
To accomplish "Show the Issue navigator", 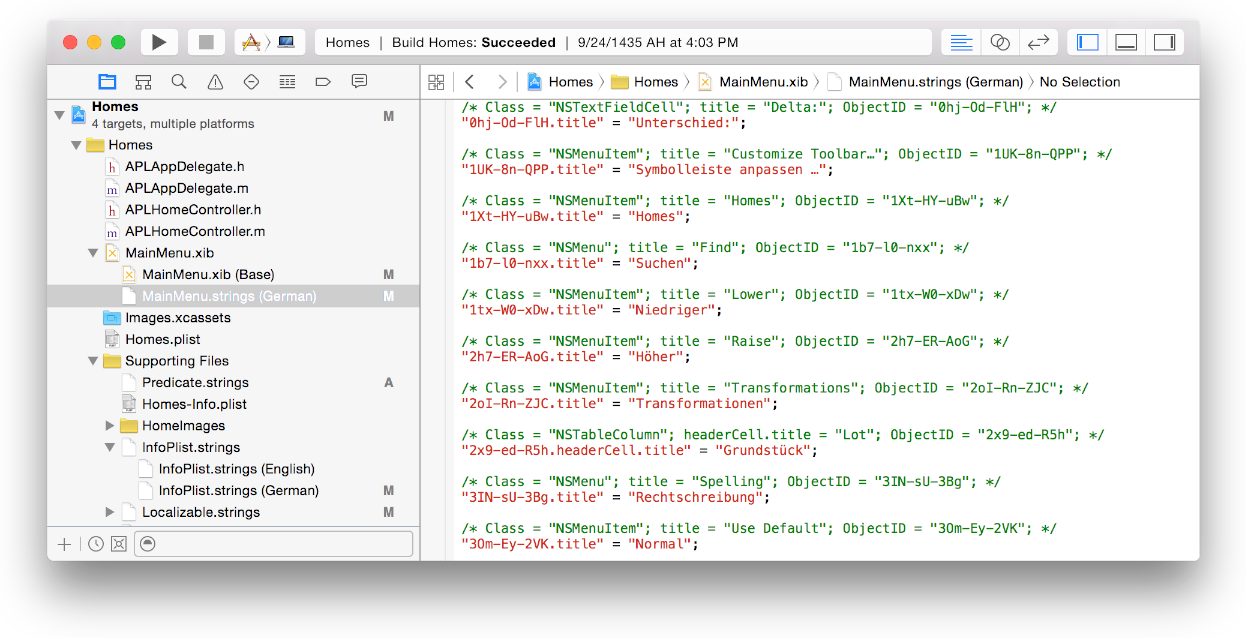I will point(215,83).
